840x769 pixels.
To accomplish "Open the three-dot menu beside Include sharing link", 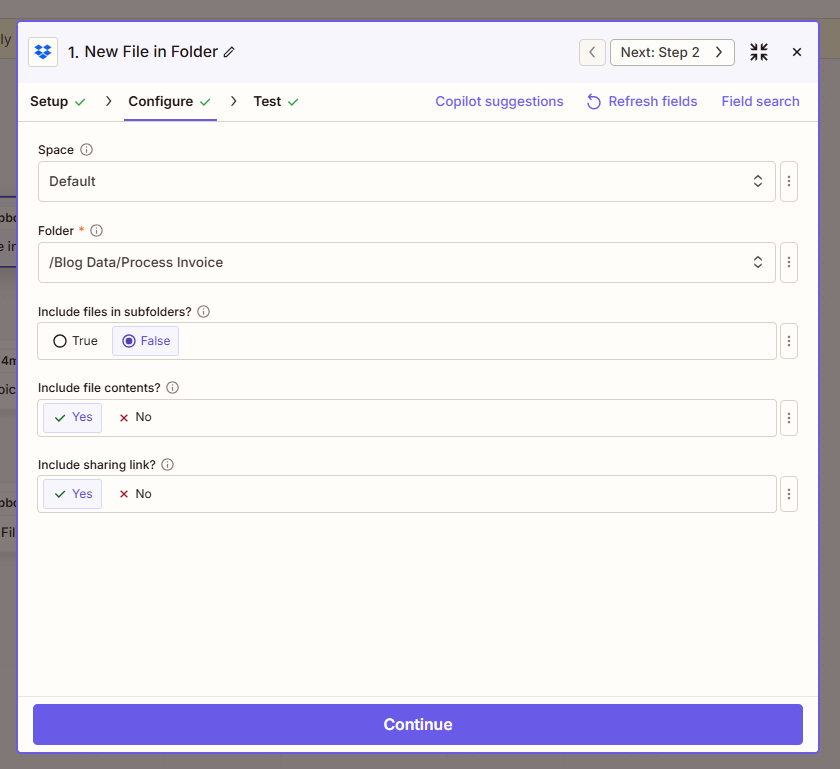I will pos(789,493).
